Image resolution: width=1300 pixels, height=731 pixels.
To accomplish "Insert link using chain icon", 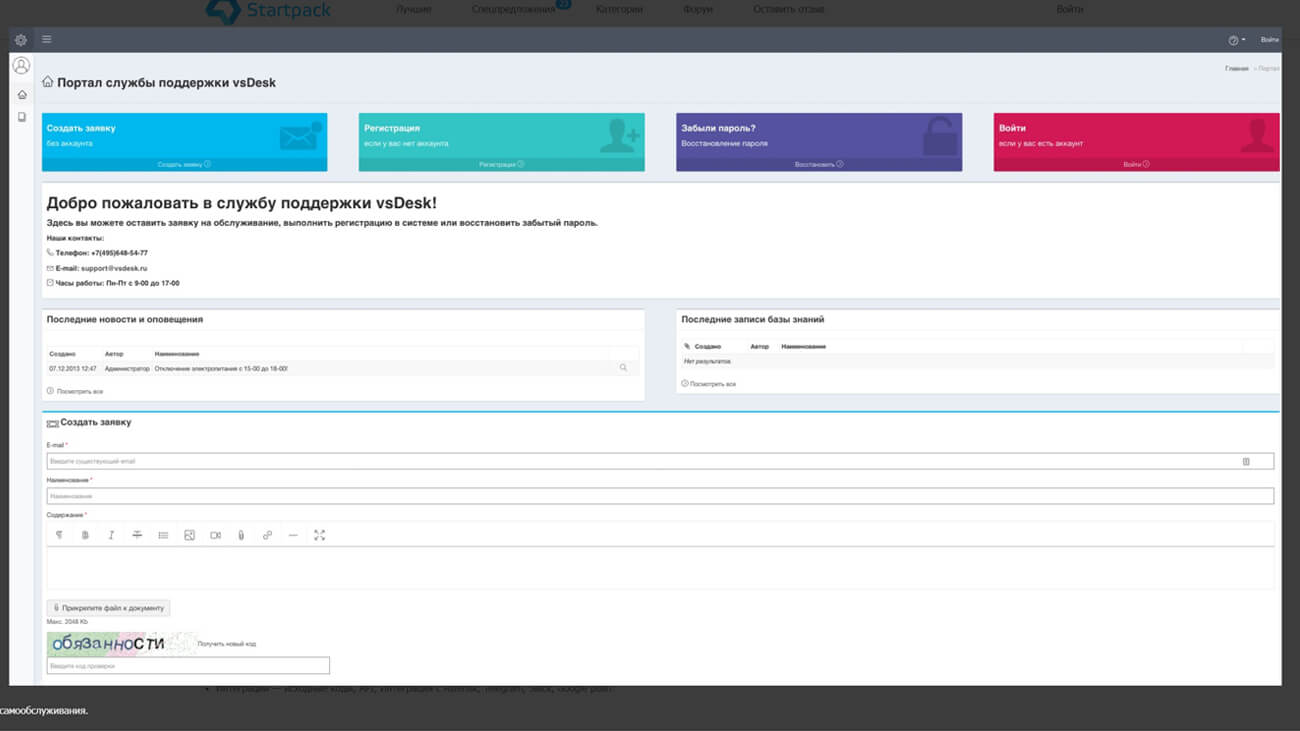I will pyautogui.click(x=267, y=535).
